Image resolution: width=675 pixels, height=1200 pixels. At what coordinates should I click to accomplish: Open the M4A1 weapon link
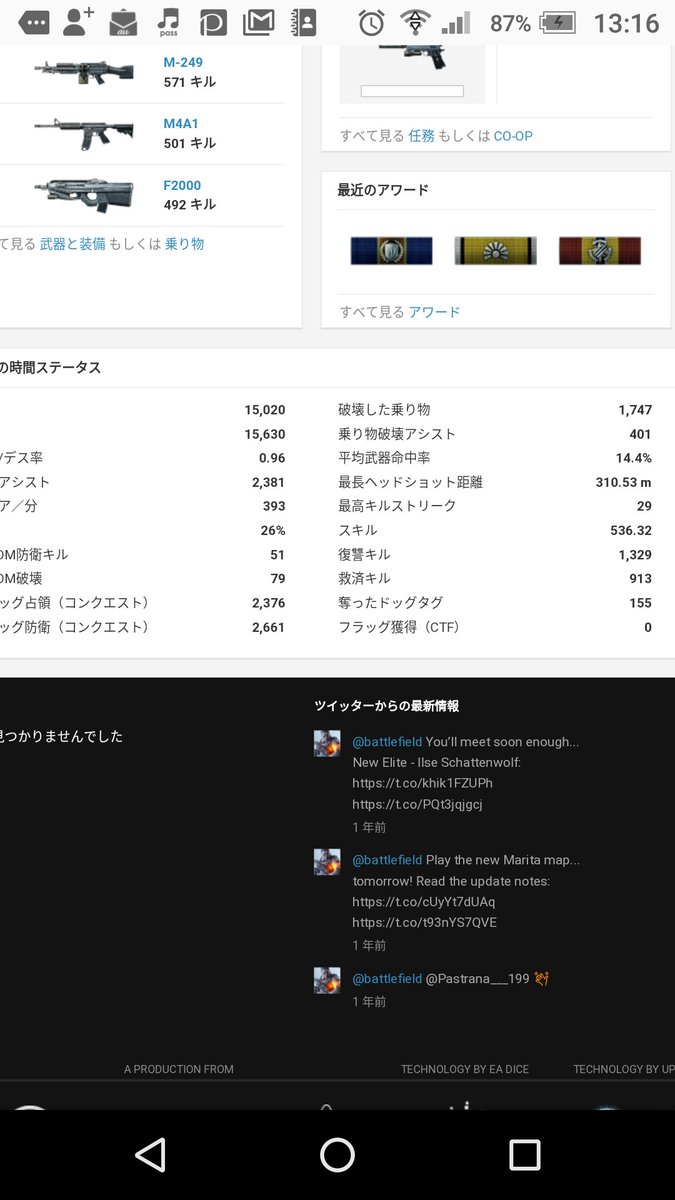(182, 124)
